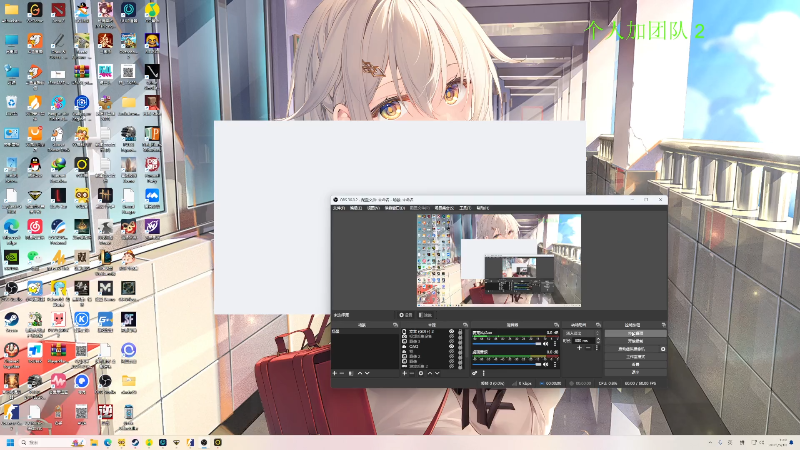Open OBS 停靠窗口 (Docks) menu
The image size is (800, 450).
pyautogui.click(x=394, y=208)
